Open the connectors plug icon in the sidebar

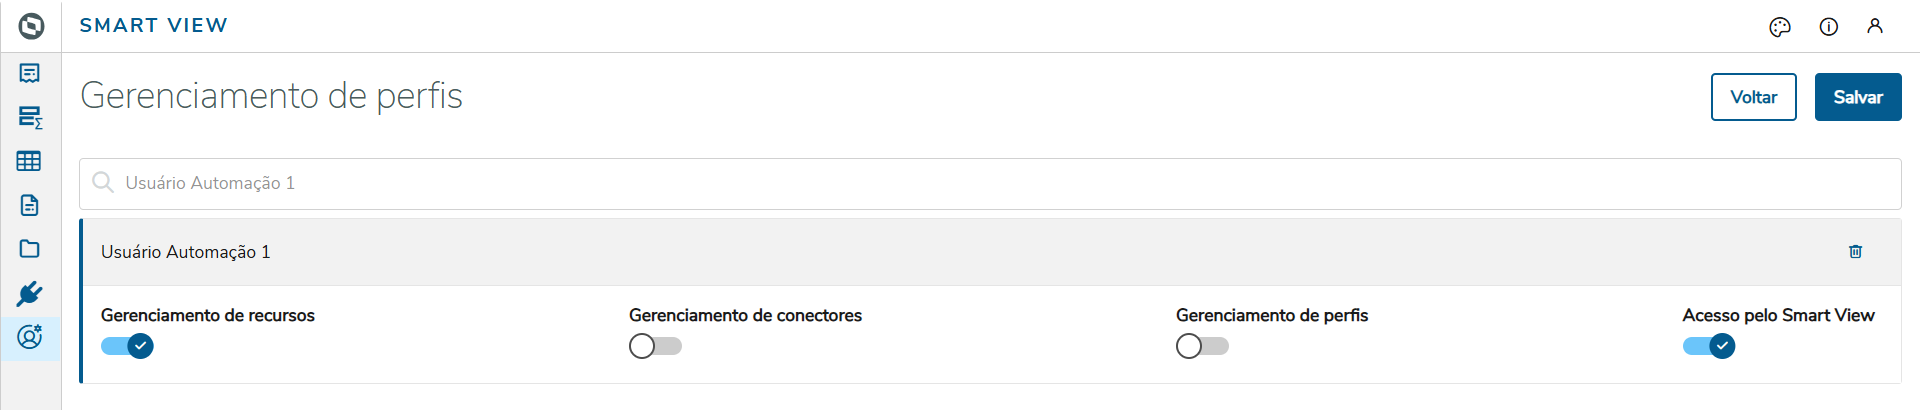pyautogui.click(x=30, y=293)
